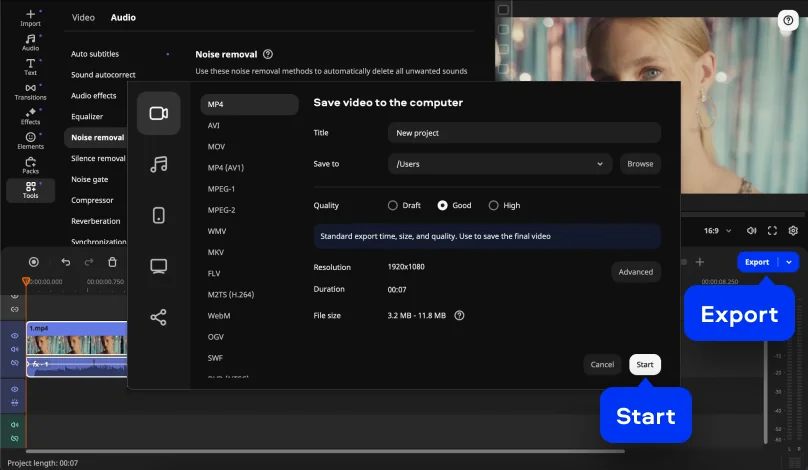Select the High quality radio button
Image resolution: width=808 pixels, height=470 pixels.
[493, 205]
